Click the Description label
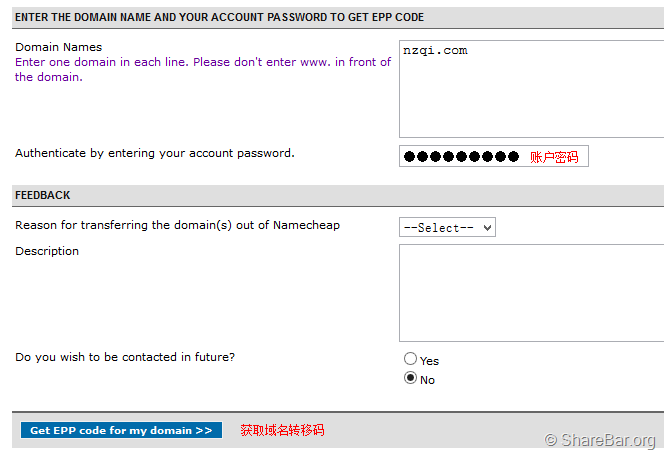 (47, 251)
